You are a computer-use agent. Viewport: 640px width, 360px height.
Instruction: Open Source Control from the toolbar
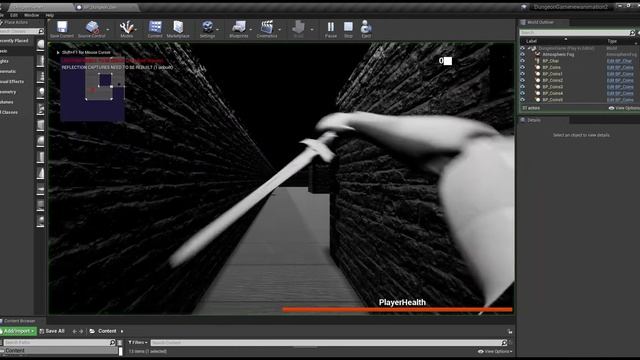tap(91, 29)
